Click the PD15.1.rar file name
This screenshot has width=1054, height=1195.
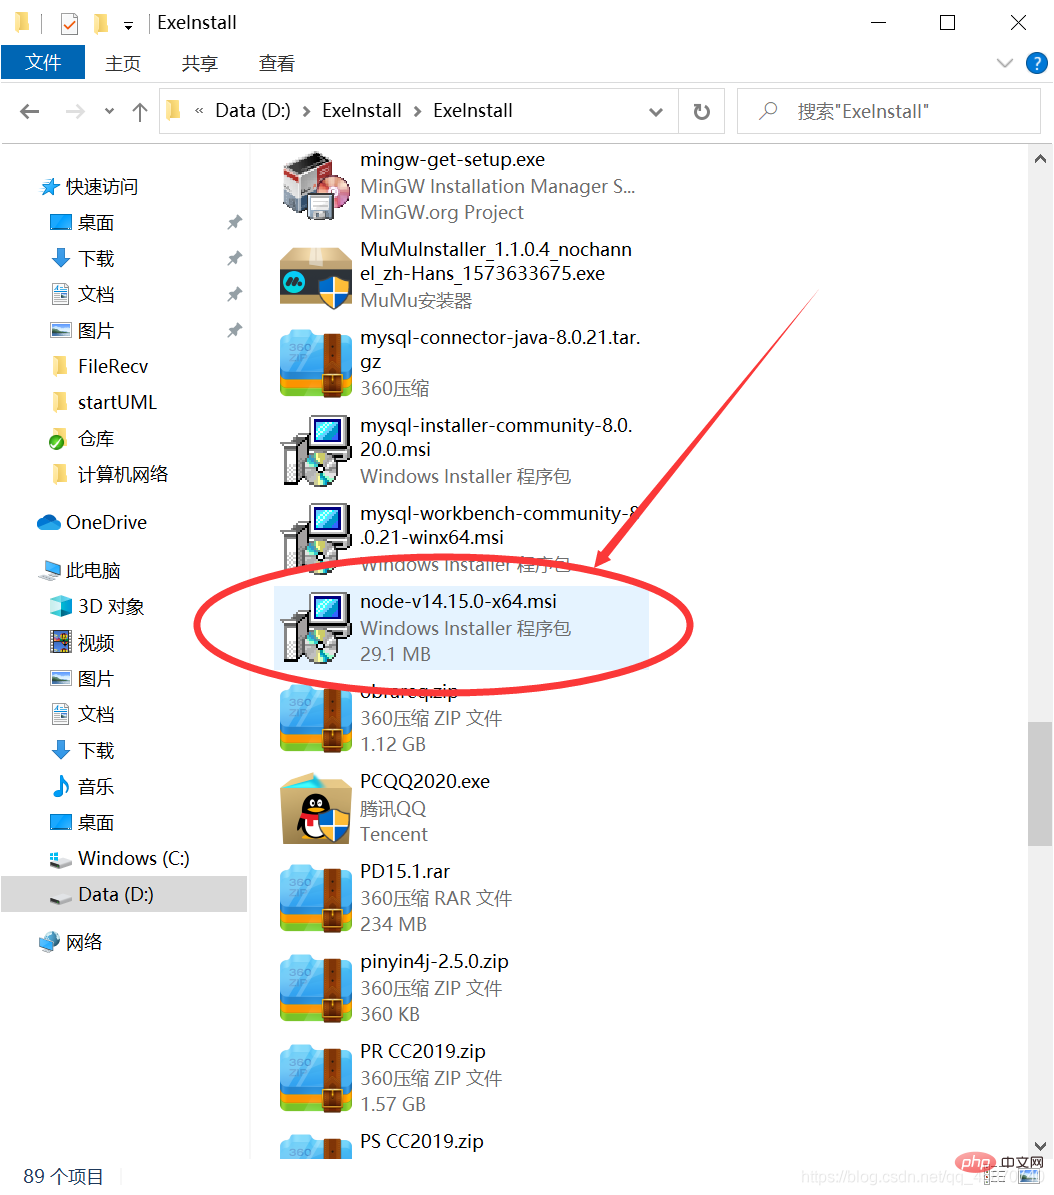pos(405,871)
